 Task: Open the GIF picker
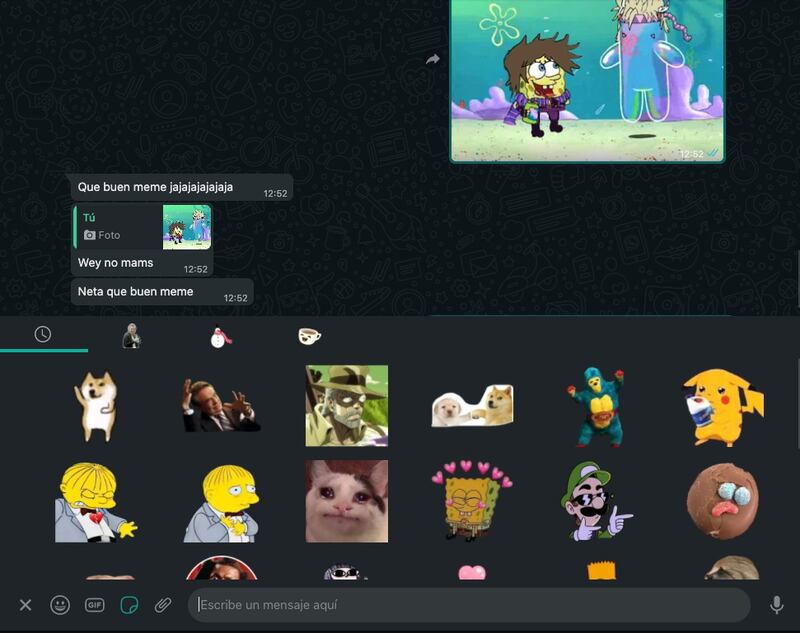click(x=94, y=605)
